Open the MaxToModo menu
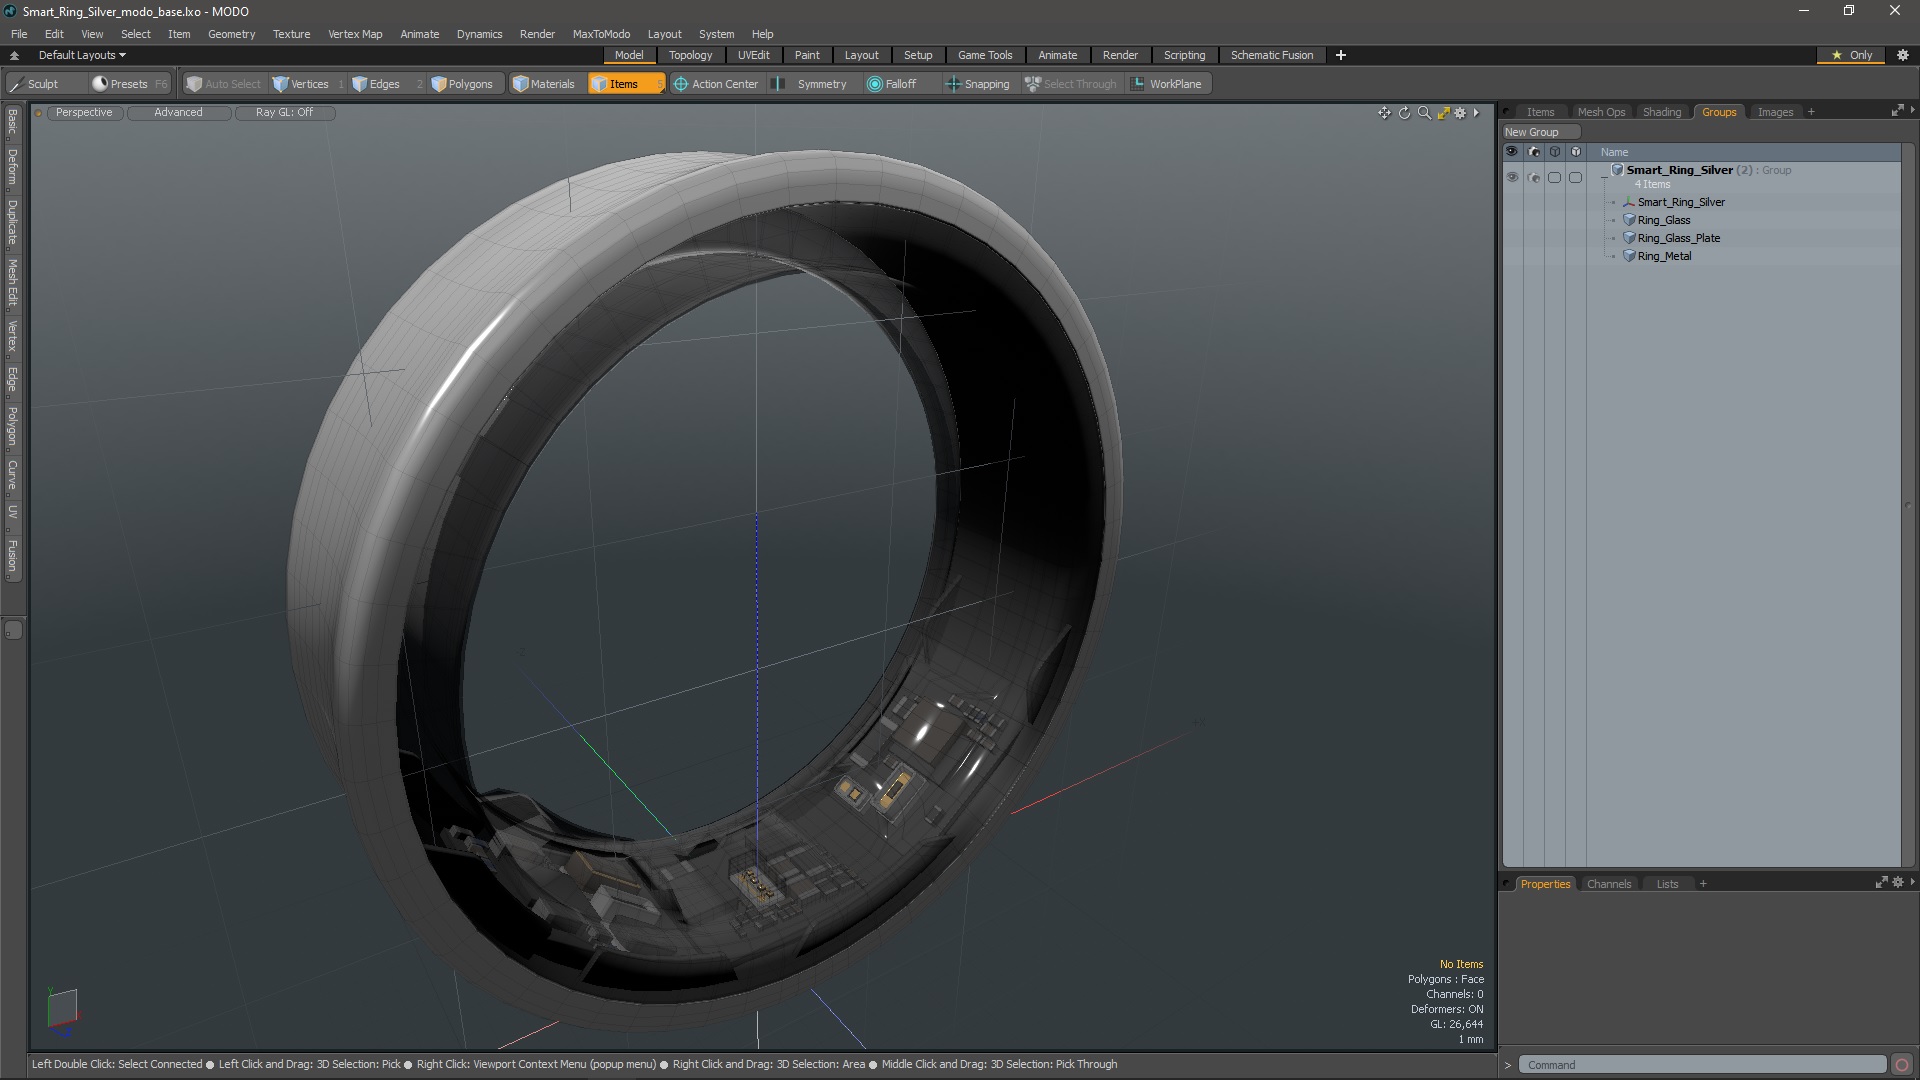The height and width of the screenshot is (1080, 1920). point(601,34)
